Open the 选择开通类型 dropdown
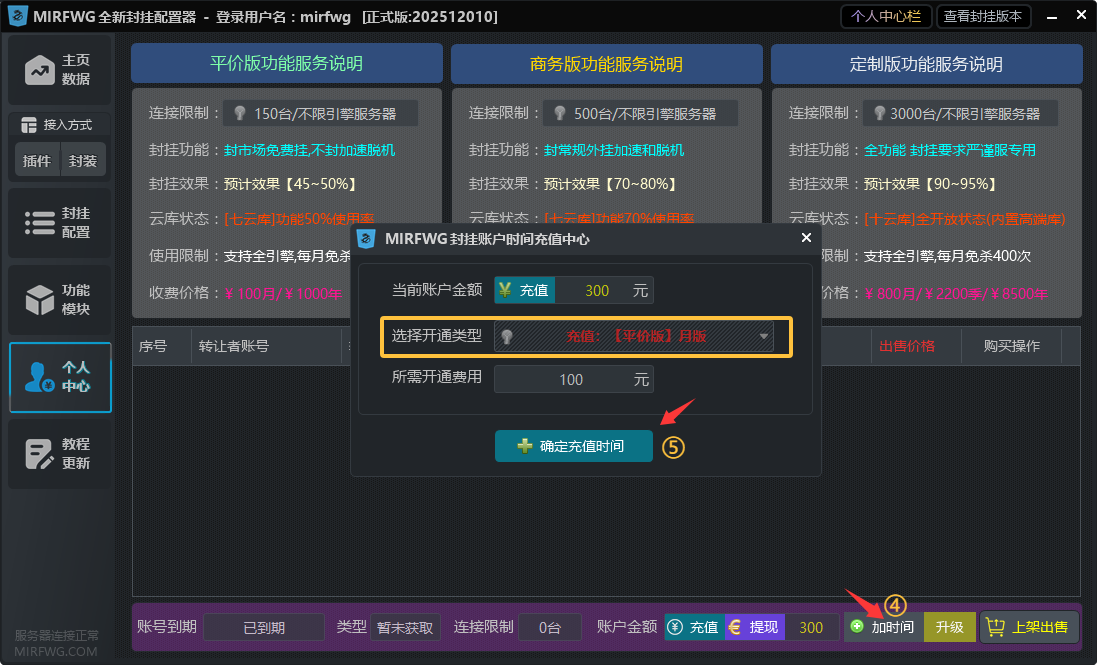 pyautogui.click(x=636, y=338)
